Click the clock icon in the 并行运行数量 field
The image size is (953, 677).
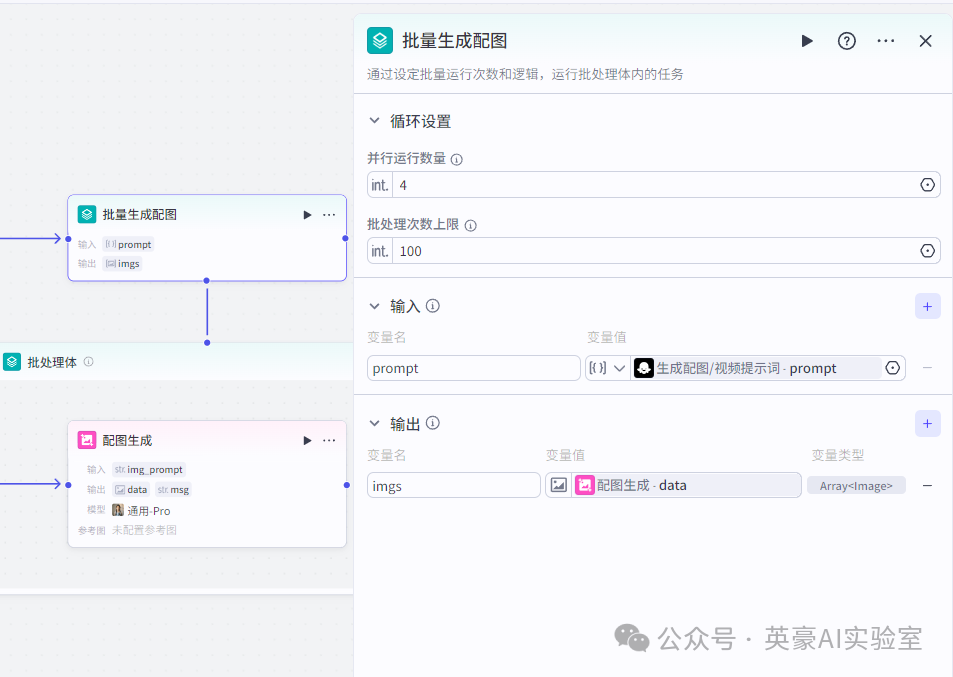click(x=926, y=184)
